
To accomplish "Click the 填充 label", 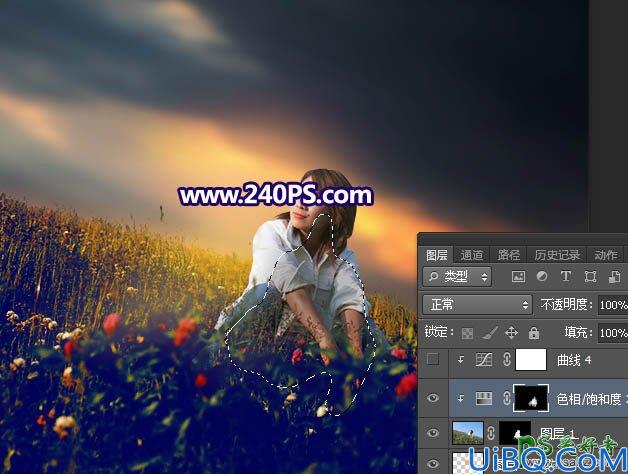I will 579,332.
